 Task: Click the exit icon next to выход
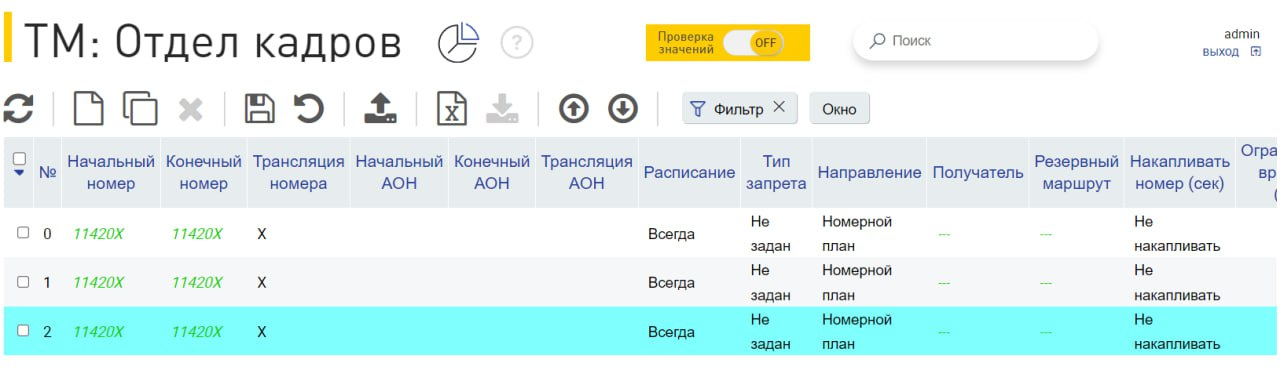coord(1256,51)
